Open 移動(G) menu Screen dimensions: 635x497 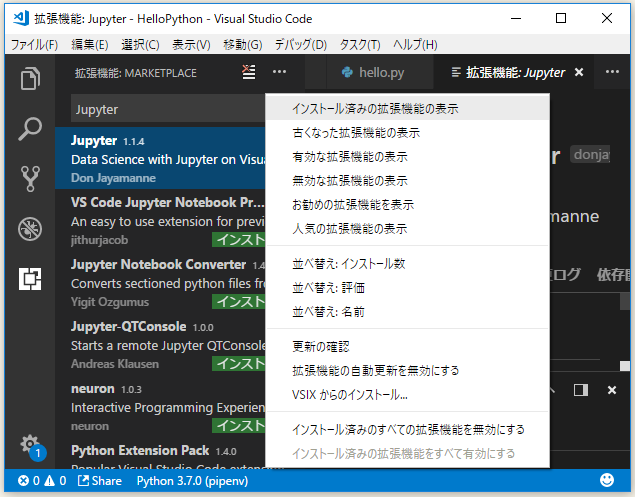(x=243, y=45)
